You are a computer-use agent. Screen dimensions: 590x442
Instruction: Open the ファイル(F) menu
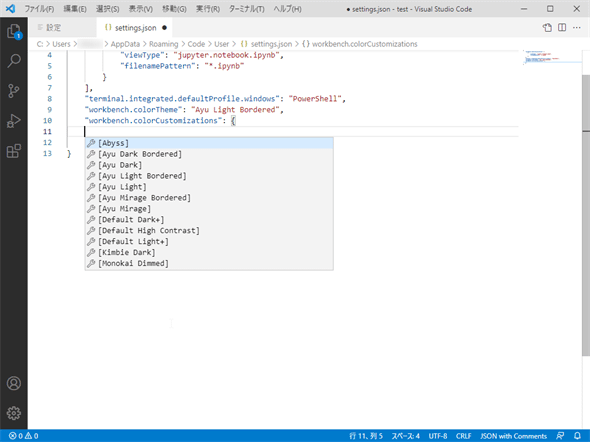[39, 9]
